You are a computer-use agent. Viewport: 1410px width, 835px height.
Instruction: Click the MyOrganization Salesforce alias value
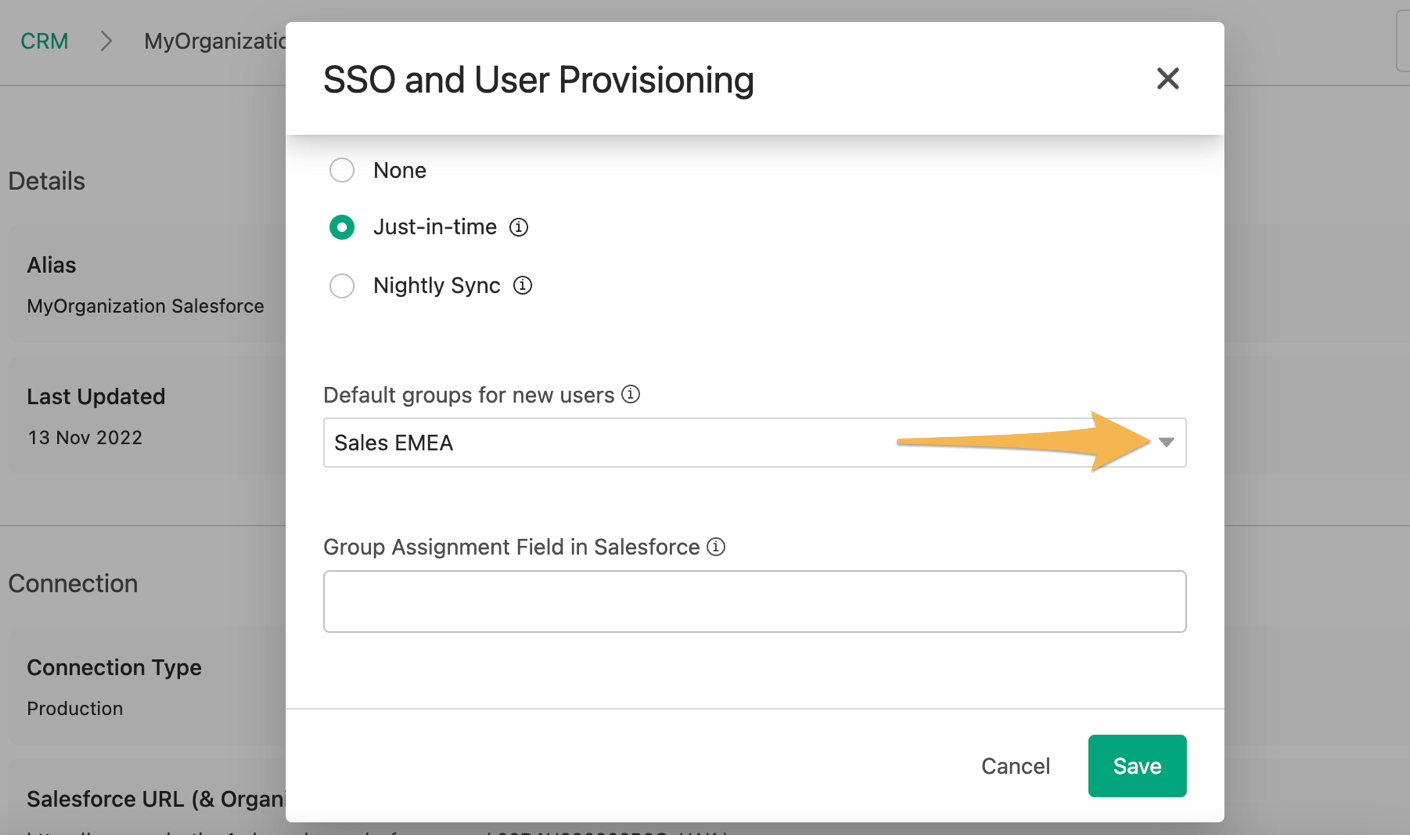click(146, 306)
